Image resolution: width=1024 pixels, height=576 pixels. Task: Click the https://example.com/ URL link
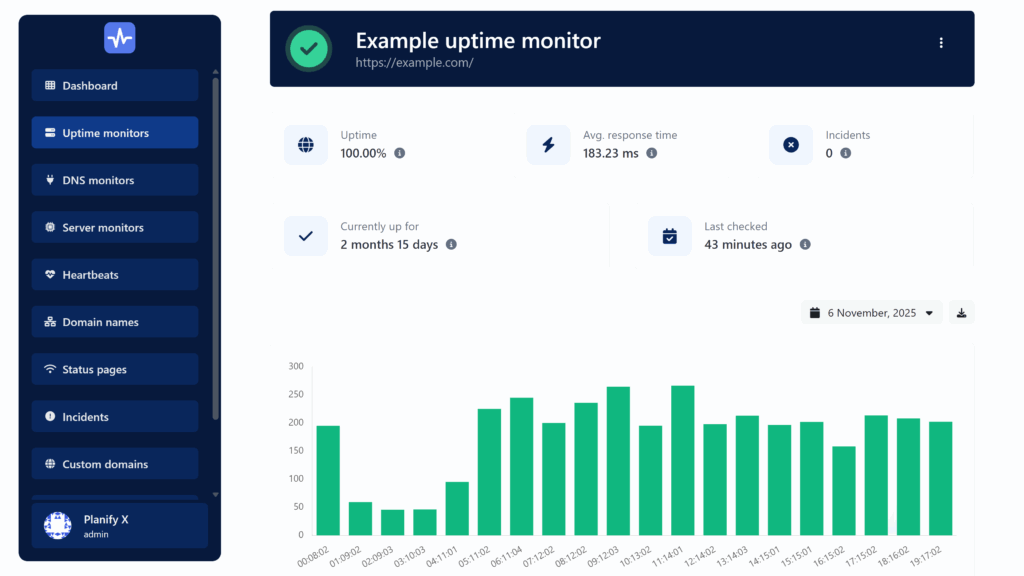(414, 63)
